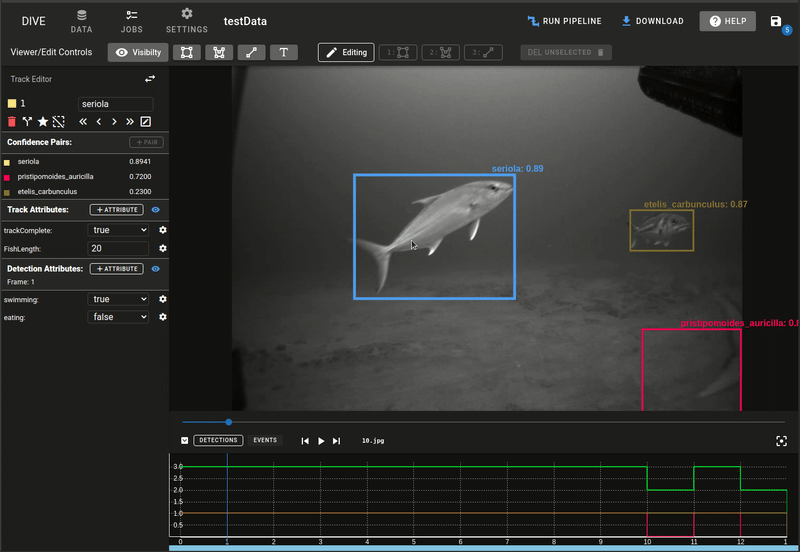This screenshot has height=552, width=800.
Task: Switch to the Events timeline tab
Action: point(265,440)
